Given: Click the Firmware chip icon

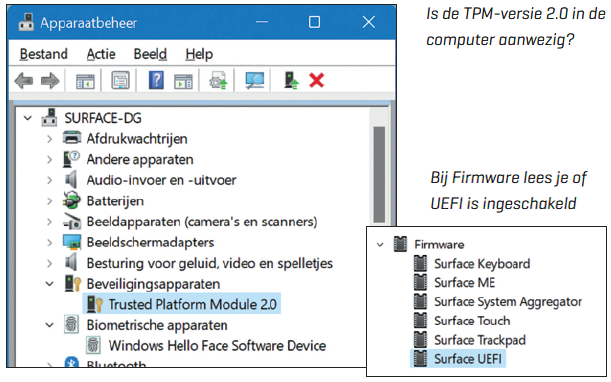Looking at the screenshot, I should (400, 244).
